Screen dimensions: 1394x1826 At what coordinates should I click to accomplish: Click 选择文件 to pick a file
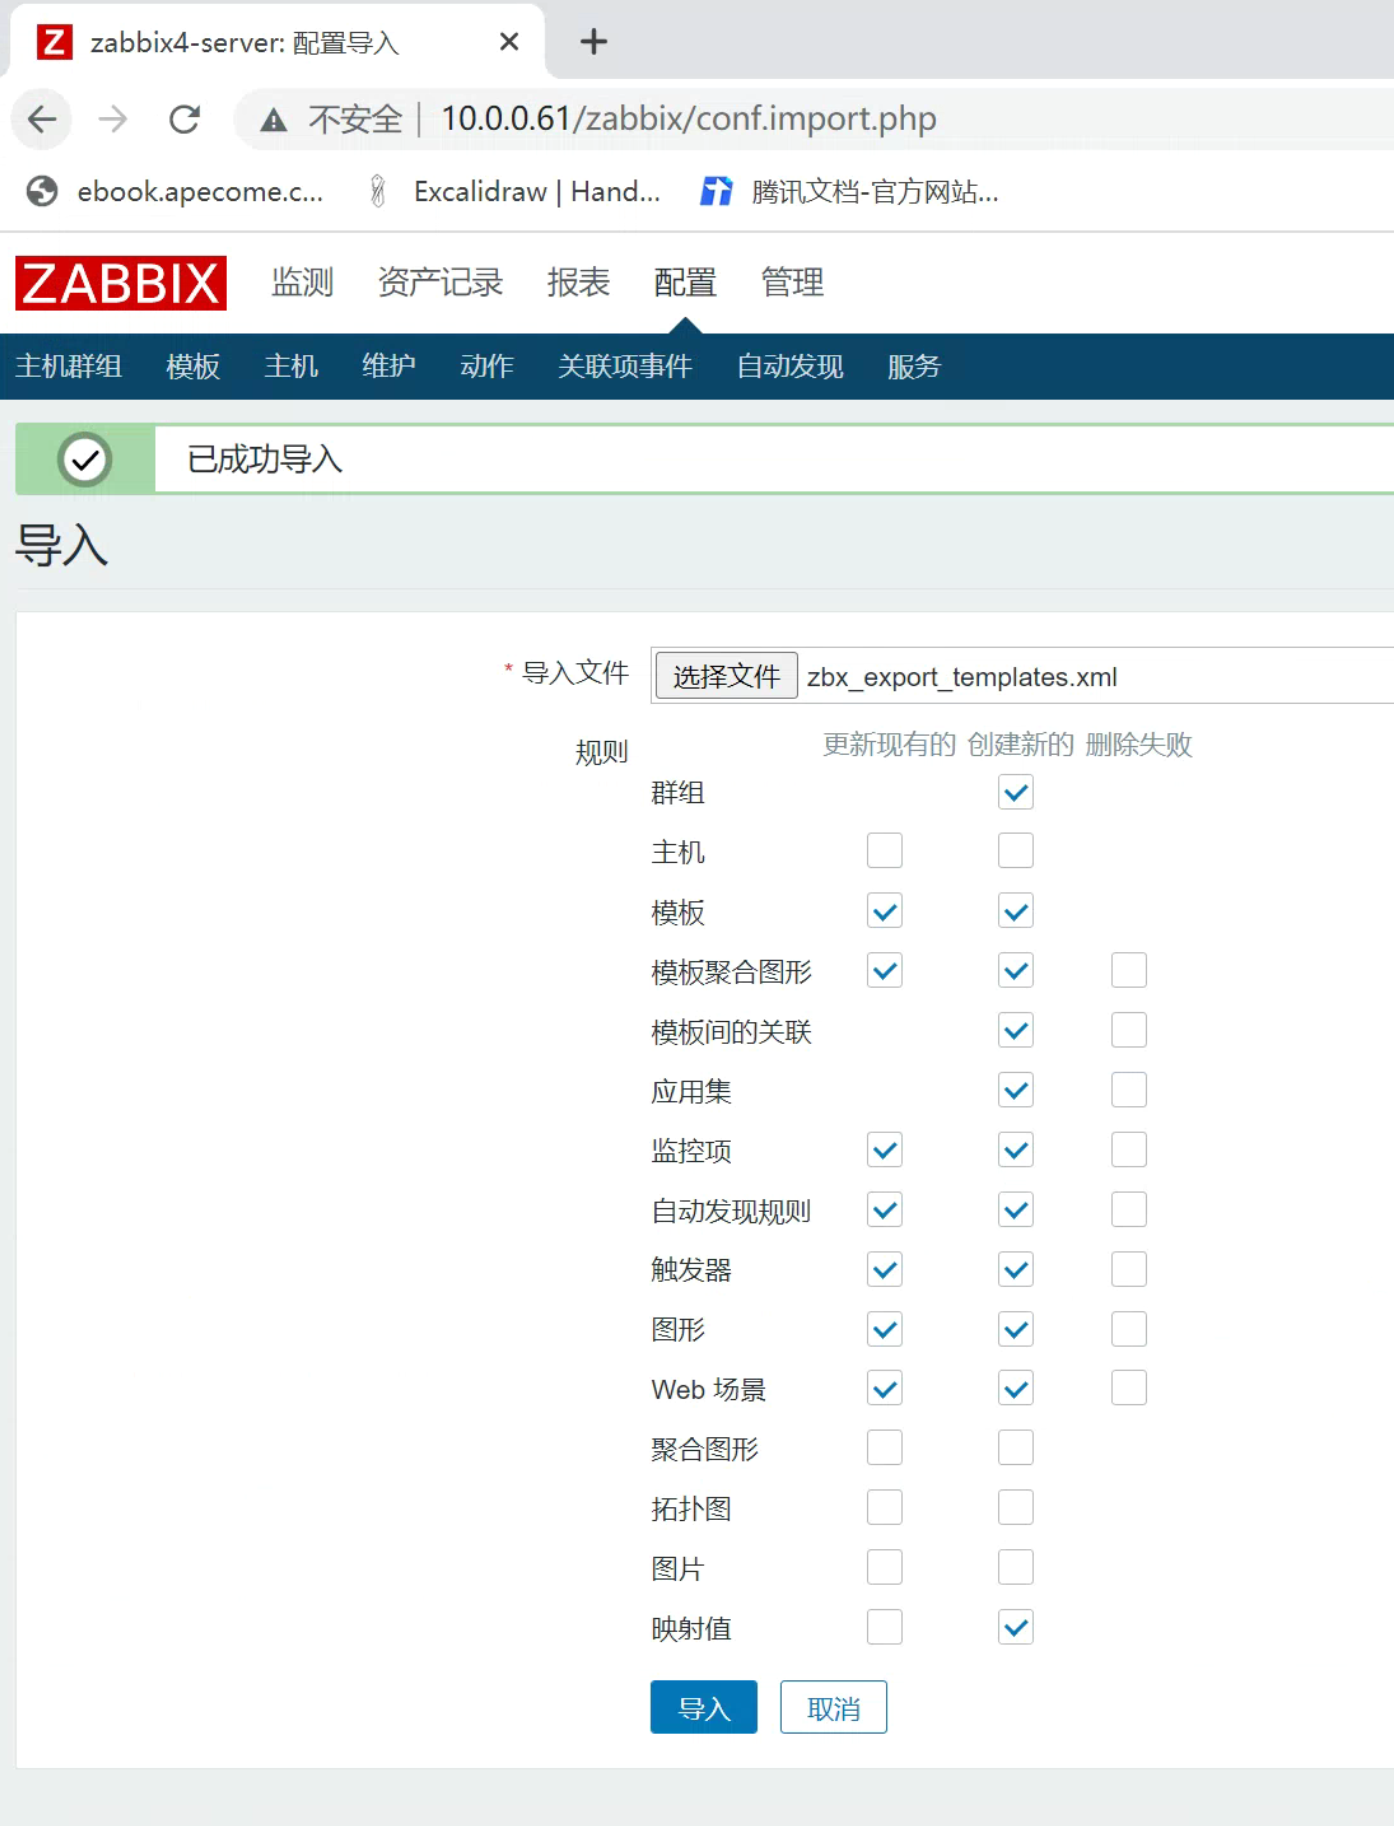pyautogui.click(x=726, y=676)
